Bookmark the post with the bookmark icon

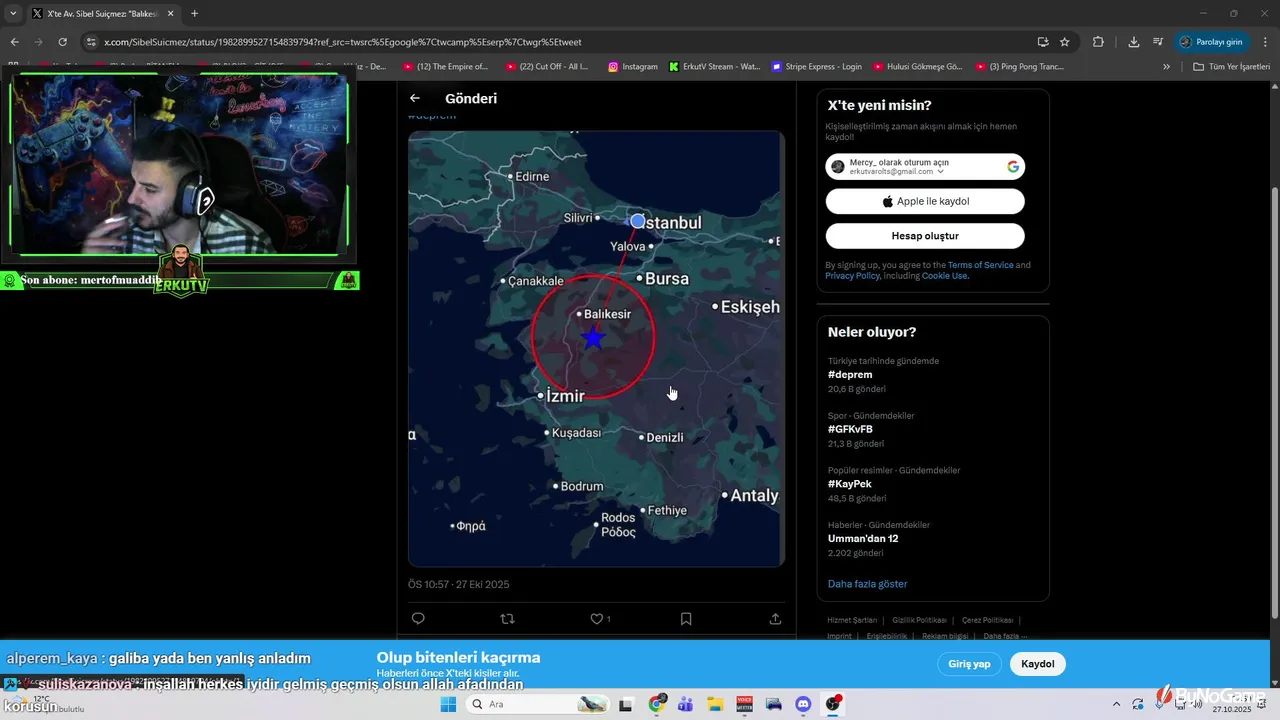click(x=686, y=619)
